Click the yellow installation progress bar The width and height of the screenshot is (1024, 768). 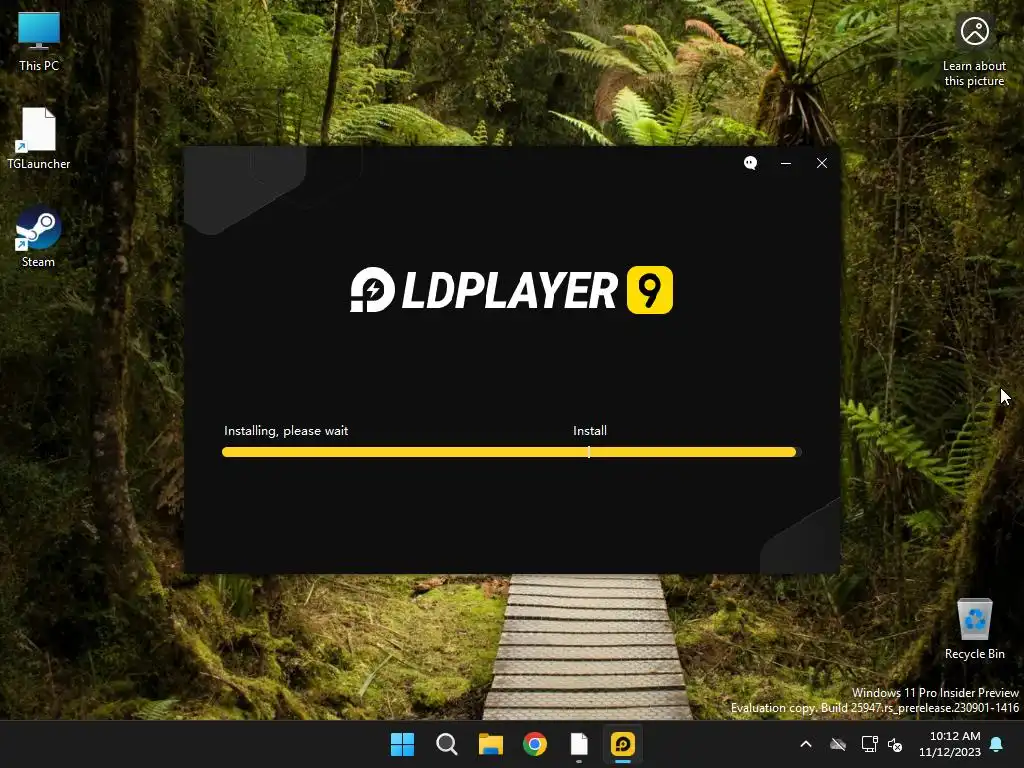click(509, 452)
